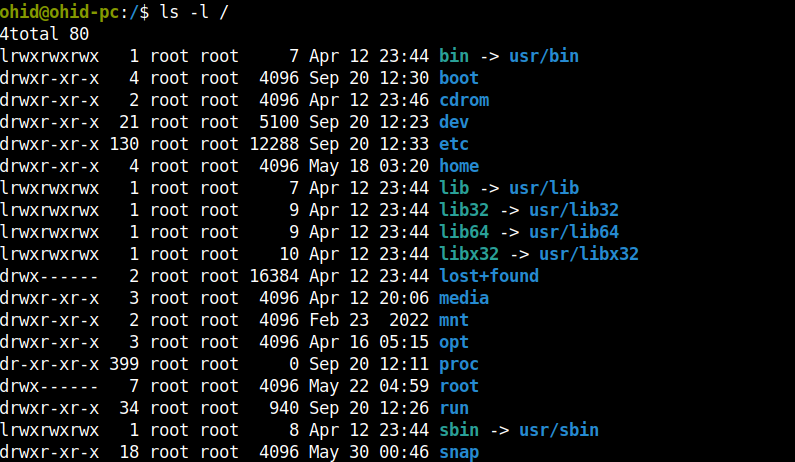Select the proc directory name

click(459, 364)
